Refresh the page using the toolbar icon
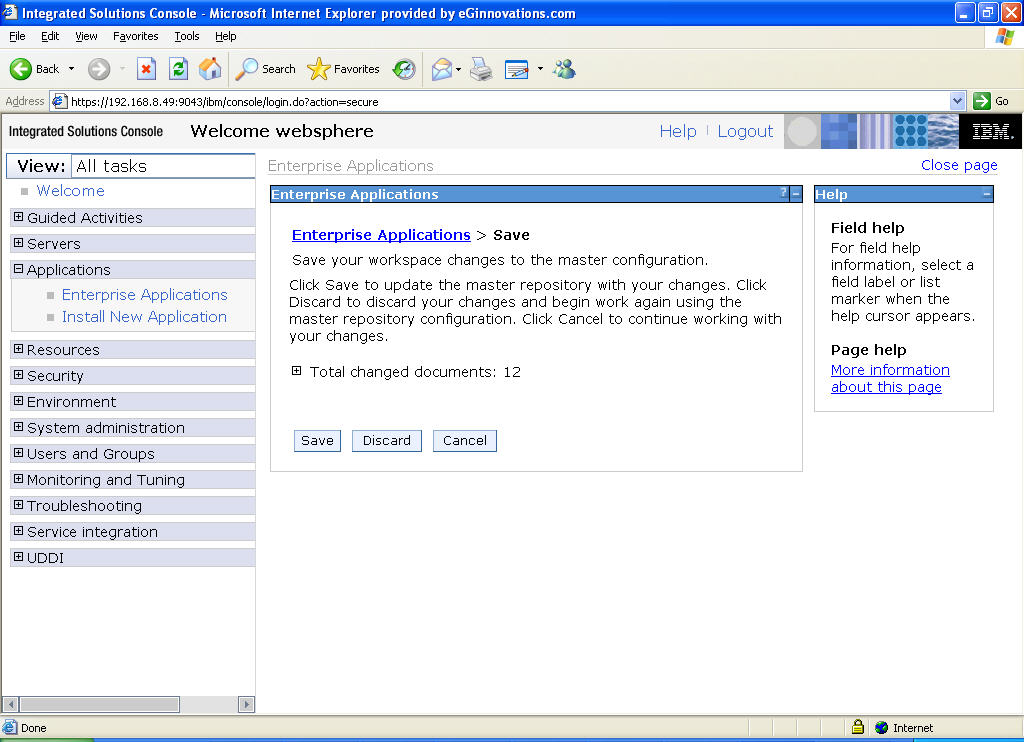 (178, 69)
